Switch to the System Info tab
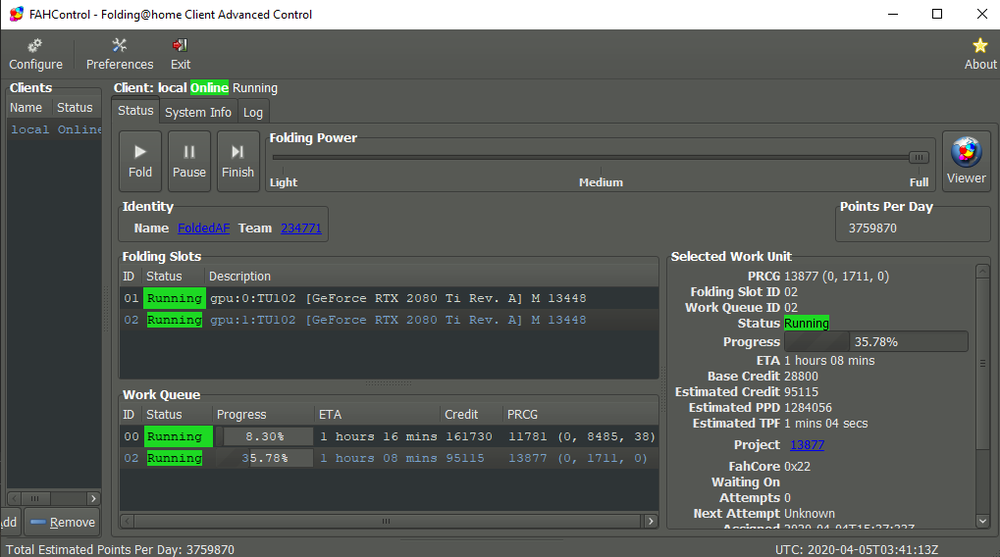This screenshot has width=1000, height=557. 198,112
